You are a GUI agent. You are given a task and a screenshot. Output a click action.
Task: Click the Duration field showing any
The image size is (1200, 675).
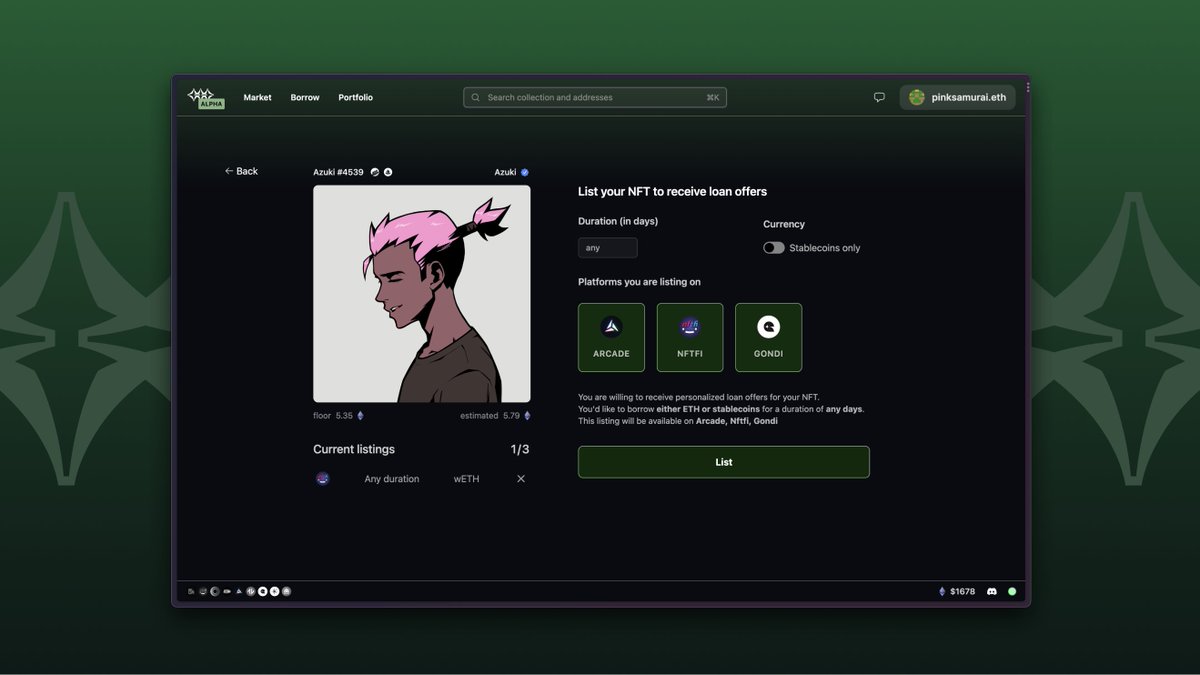[608, 248]
